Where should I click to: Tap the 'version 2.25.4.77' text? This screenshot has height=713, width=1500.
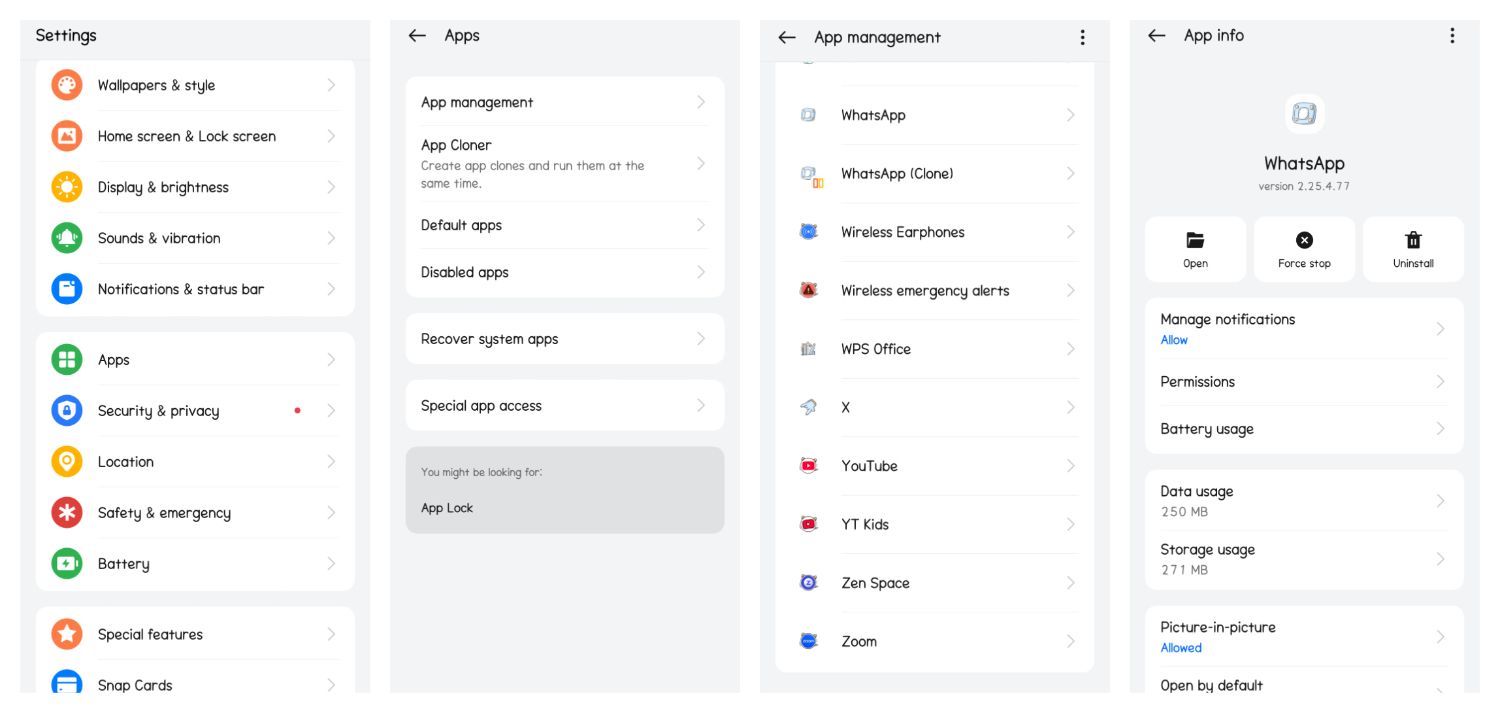pos(1304,186)
